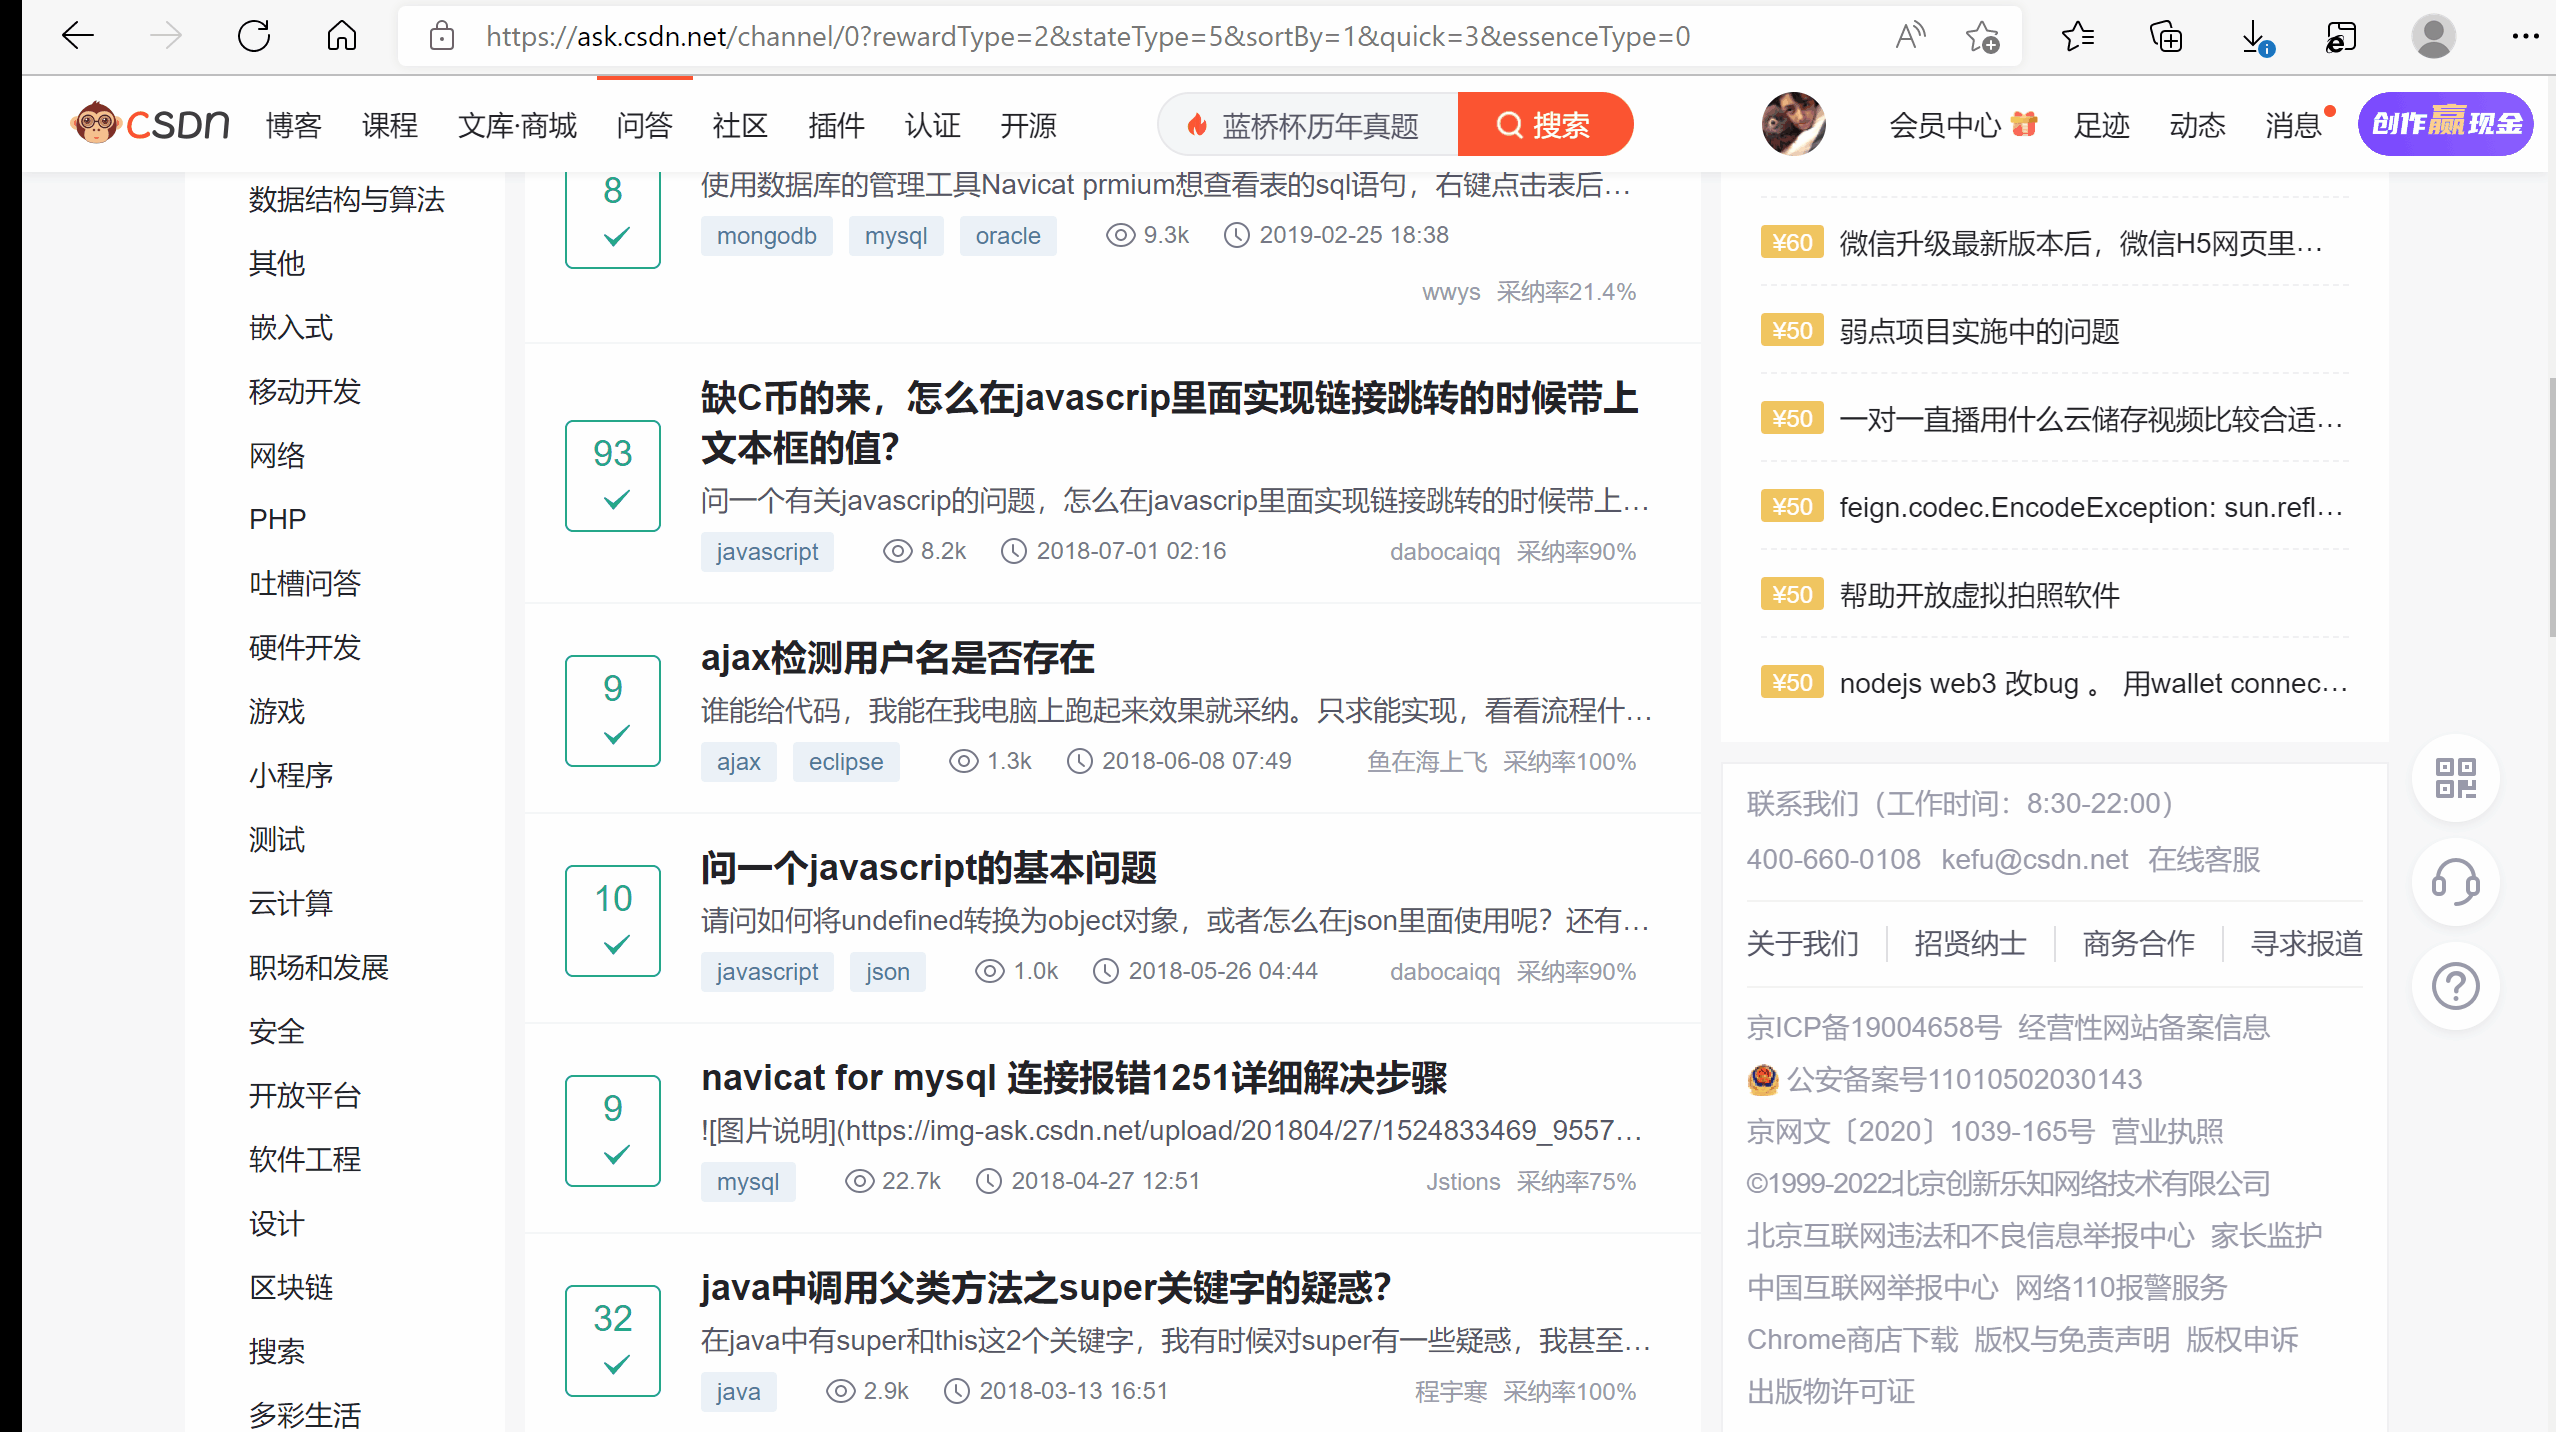Viewport: 2556px width, 1432px height.
Task: Open 招贤纳士 footer link
Action: (1970, 943)
